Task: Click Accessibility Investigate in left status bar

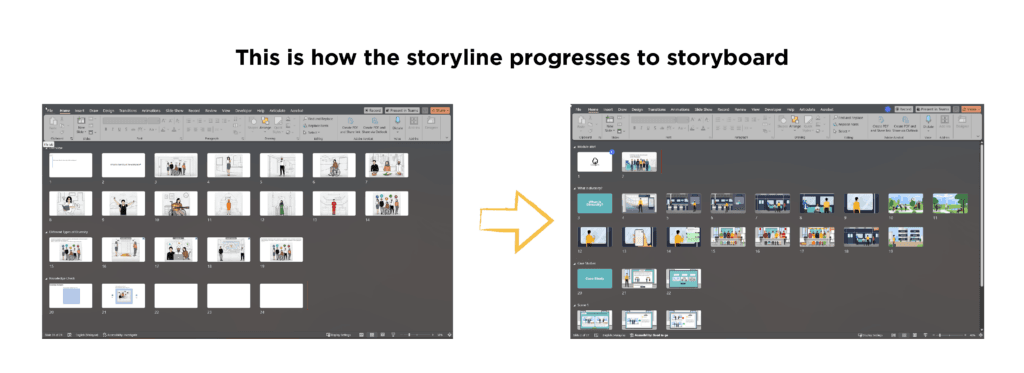Action: pos(120,334)
